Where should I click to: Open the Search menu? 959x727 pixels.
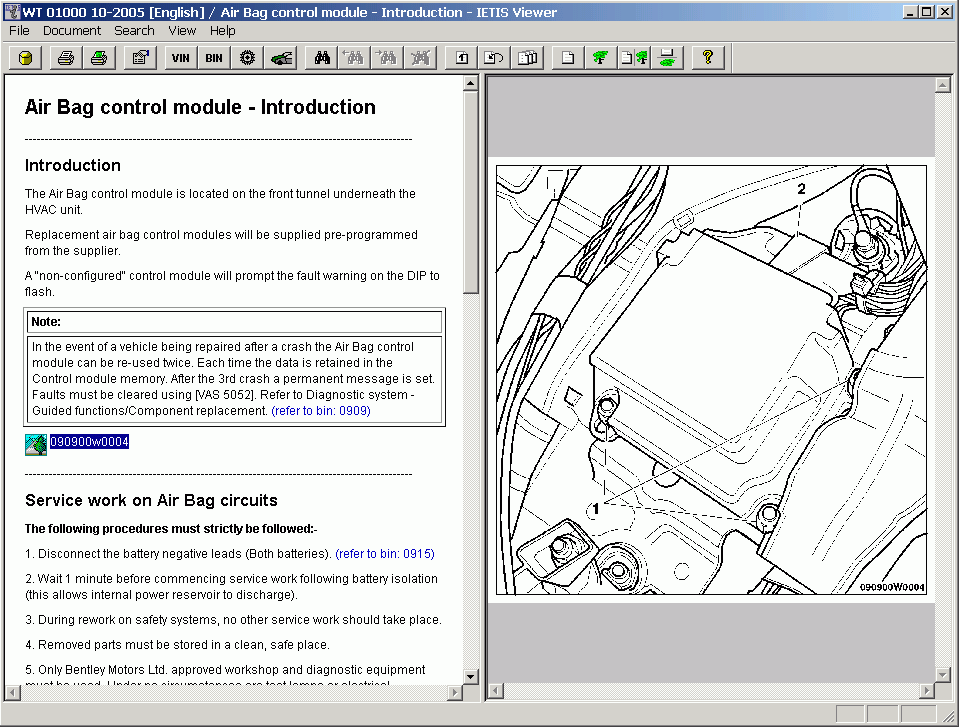pos(134,31)
